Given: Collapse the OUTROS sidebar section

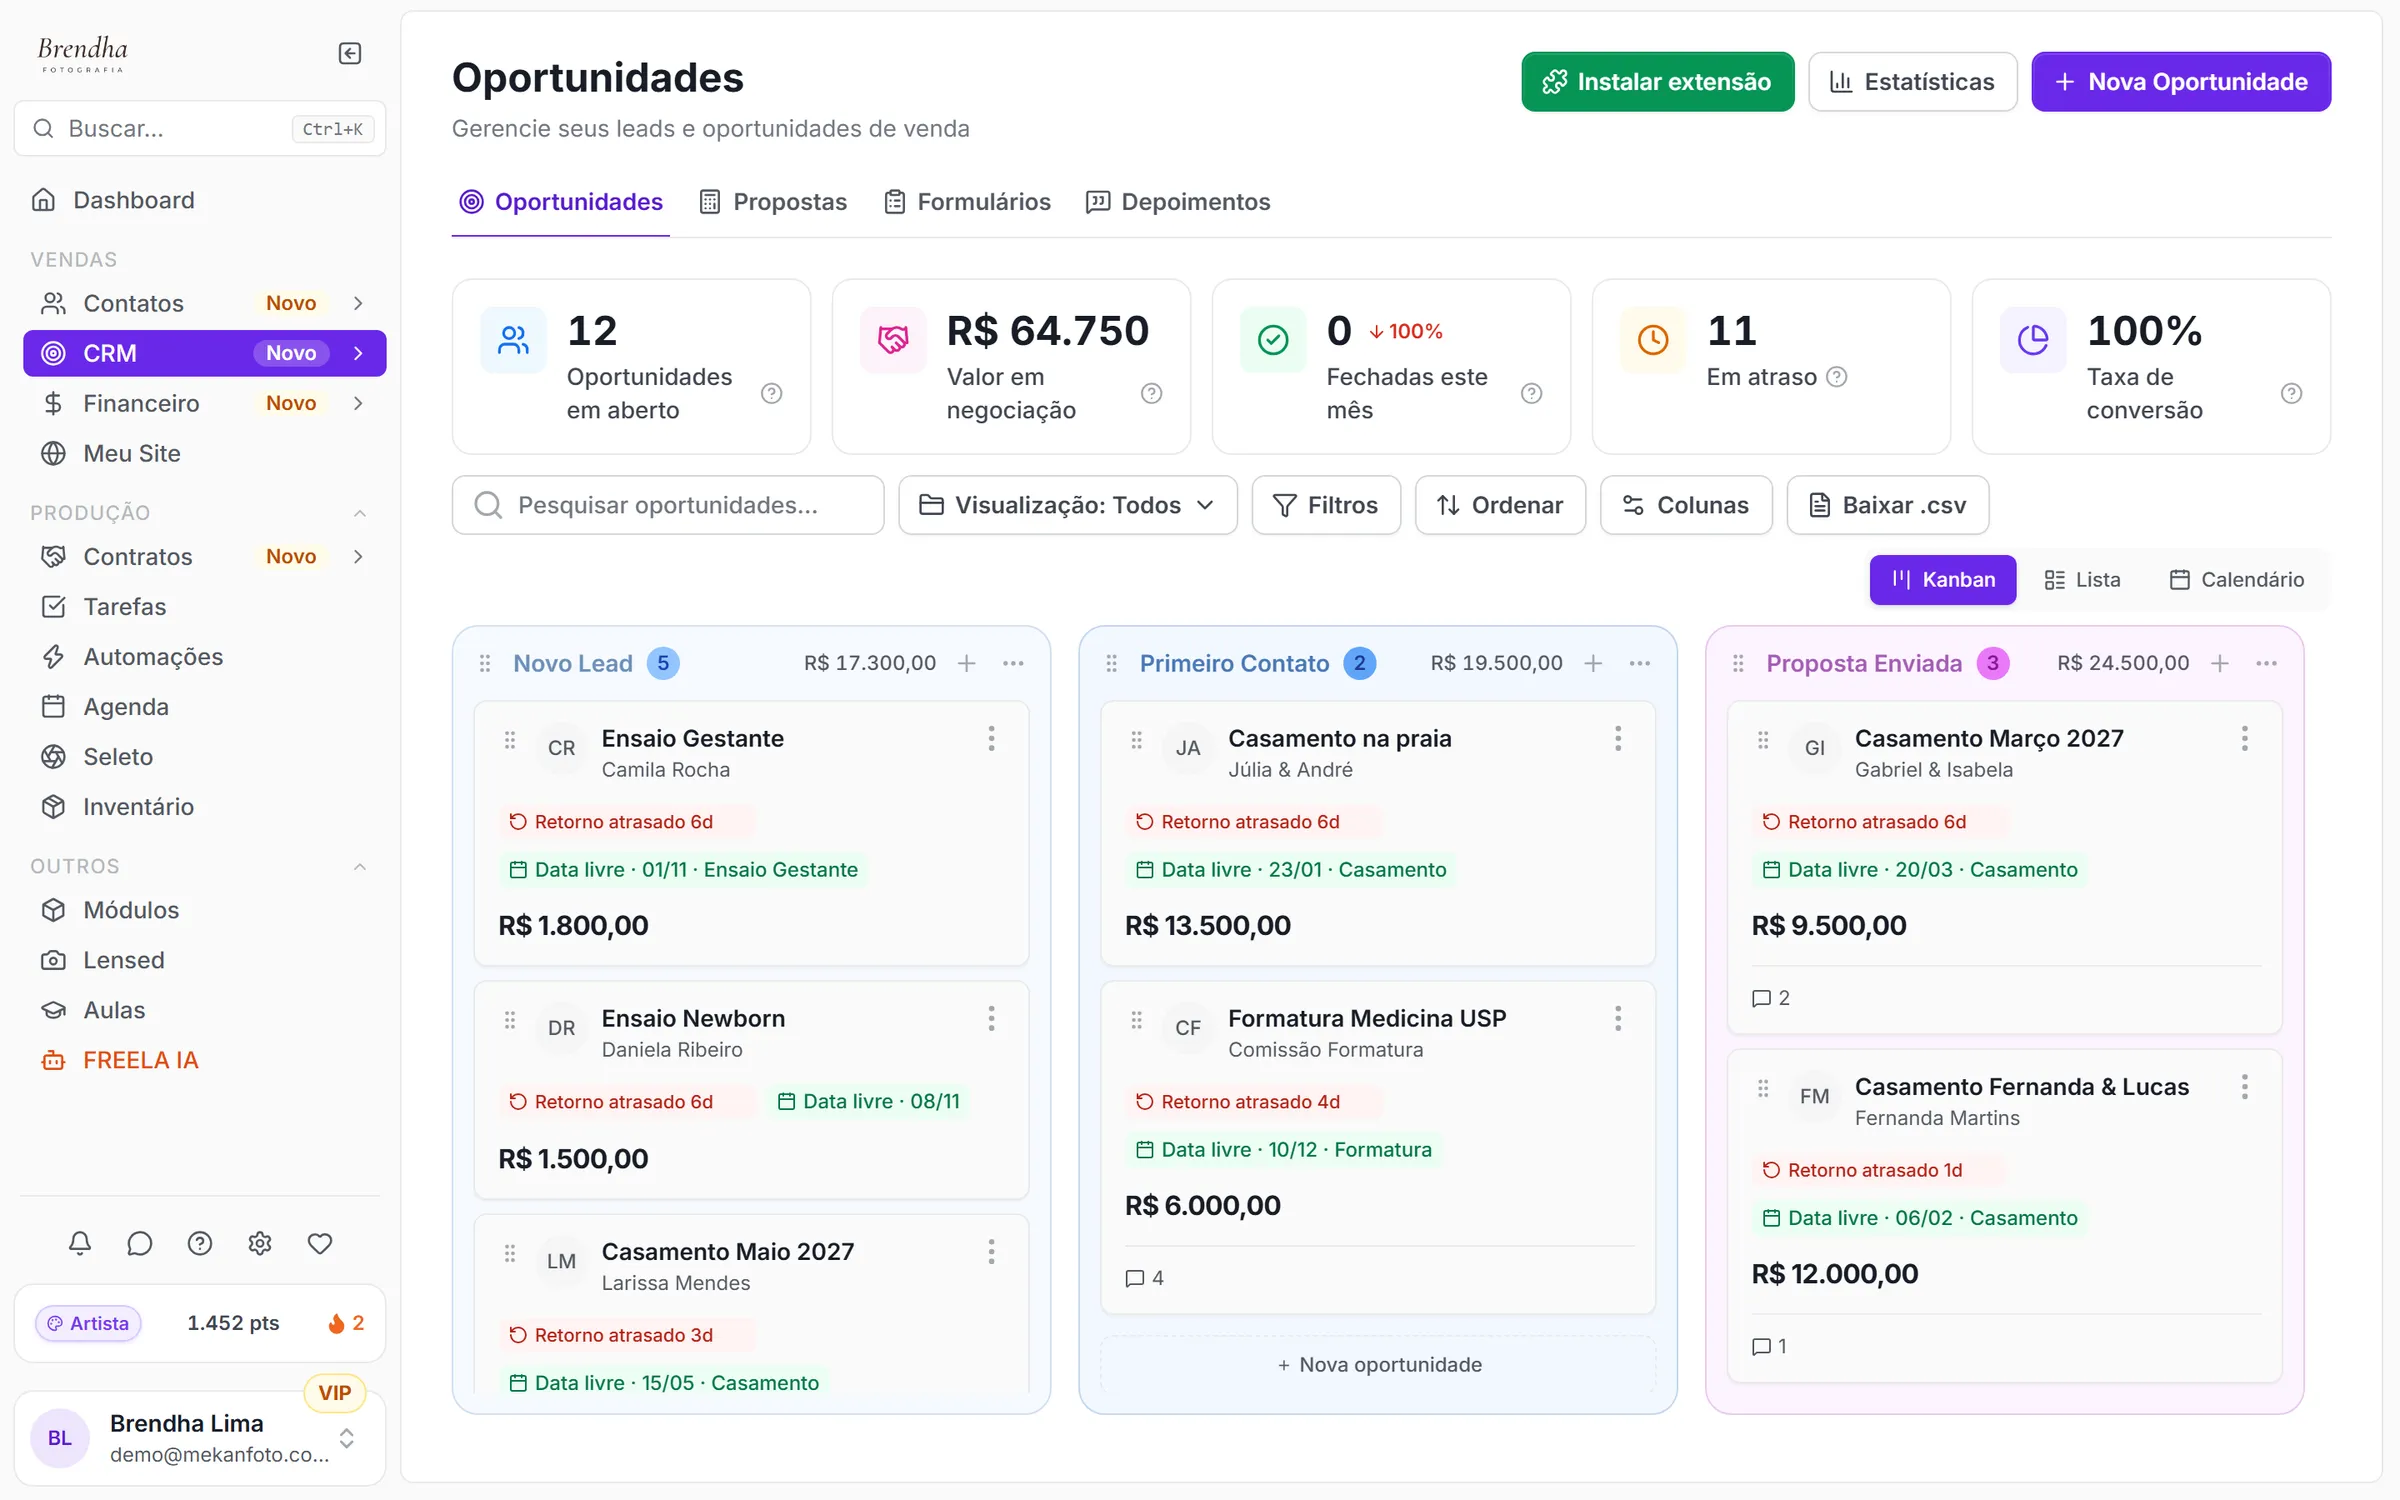Looking at the screenshot, I should click(360, 866).
